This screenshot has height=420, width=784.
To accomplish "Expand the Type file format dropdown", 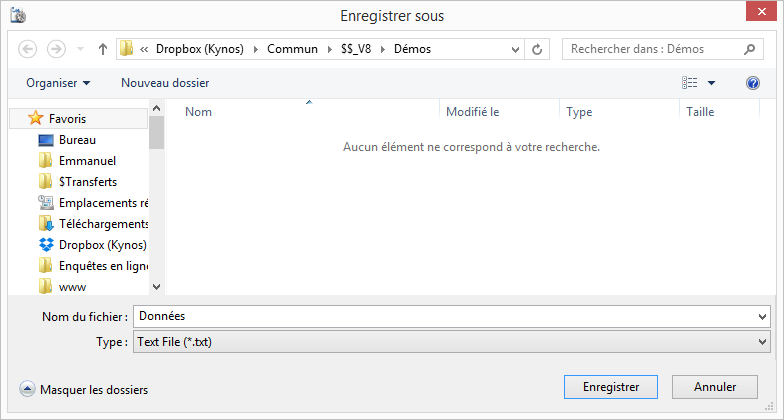I will [x=452, y=342].
